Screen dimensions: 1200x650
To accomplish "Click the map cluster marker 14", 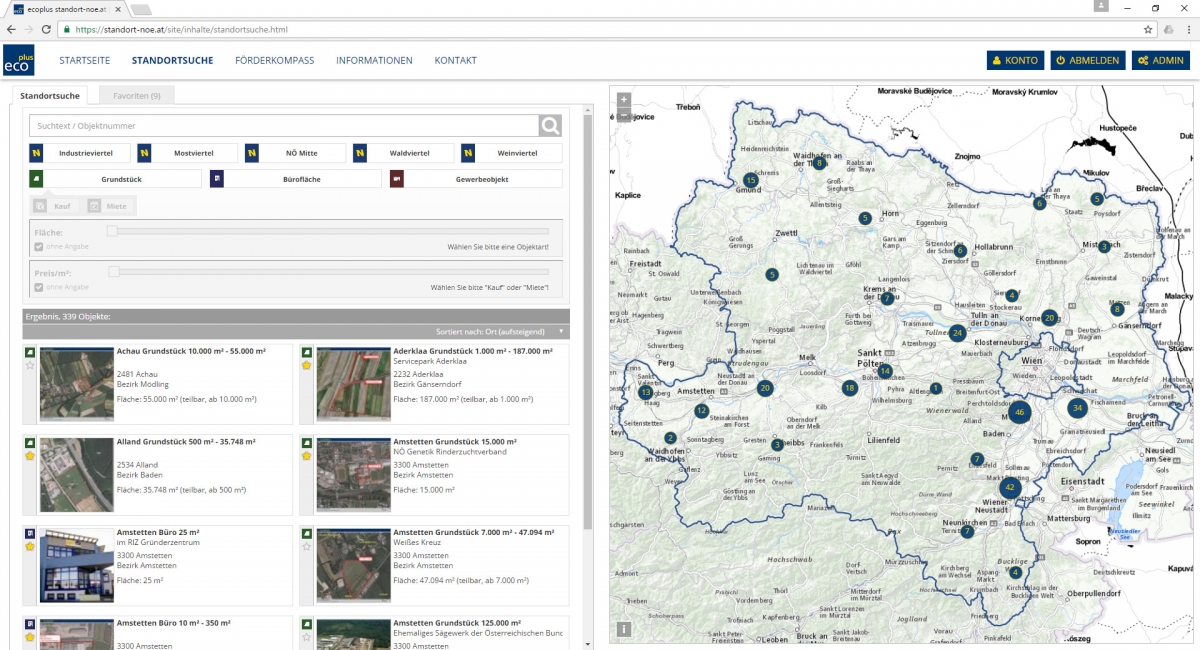I will click(885, 371).
